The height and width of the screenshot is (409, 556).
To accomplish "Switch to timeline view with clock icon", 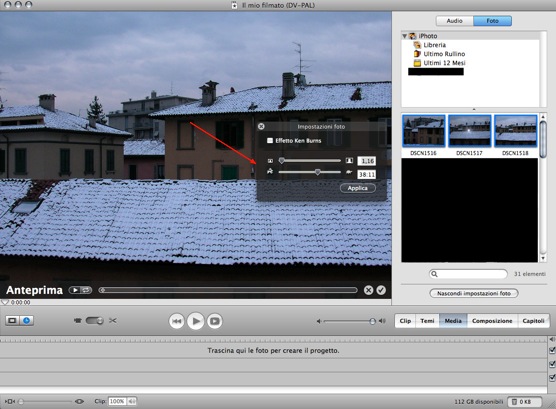I will click(27, 321).
